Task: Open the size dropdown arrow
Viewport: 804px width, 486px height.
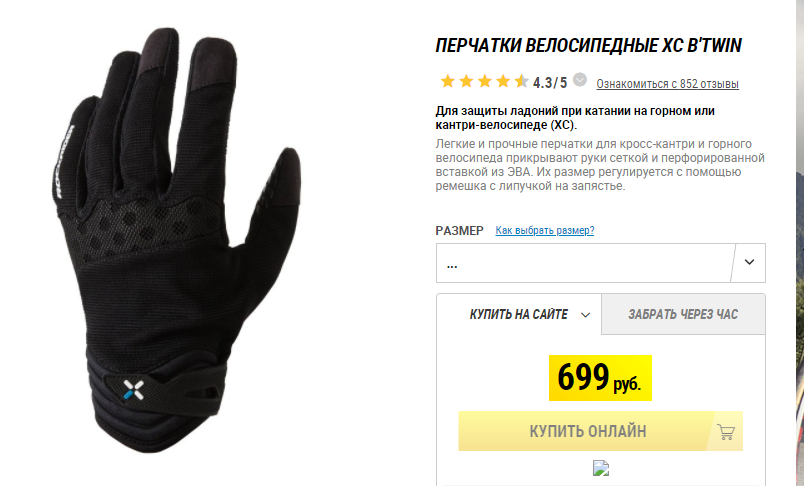Action: tap(749, 262)
